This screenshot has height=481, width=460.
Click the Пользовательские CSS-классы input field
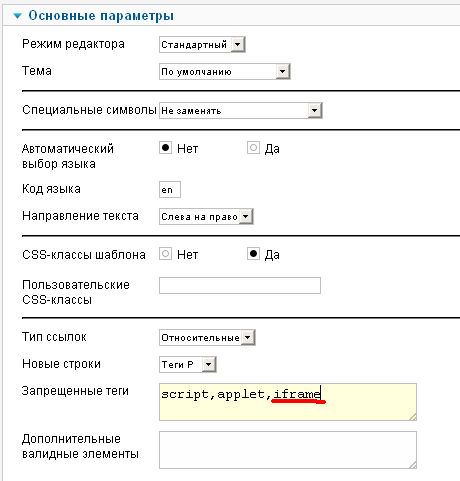pyautogui.click(x=240, y=285)
